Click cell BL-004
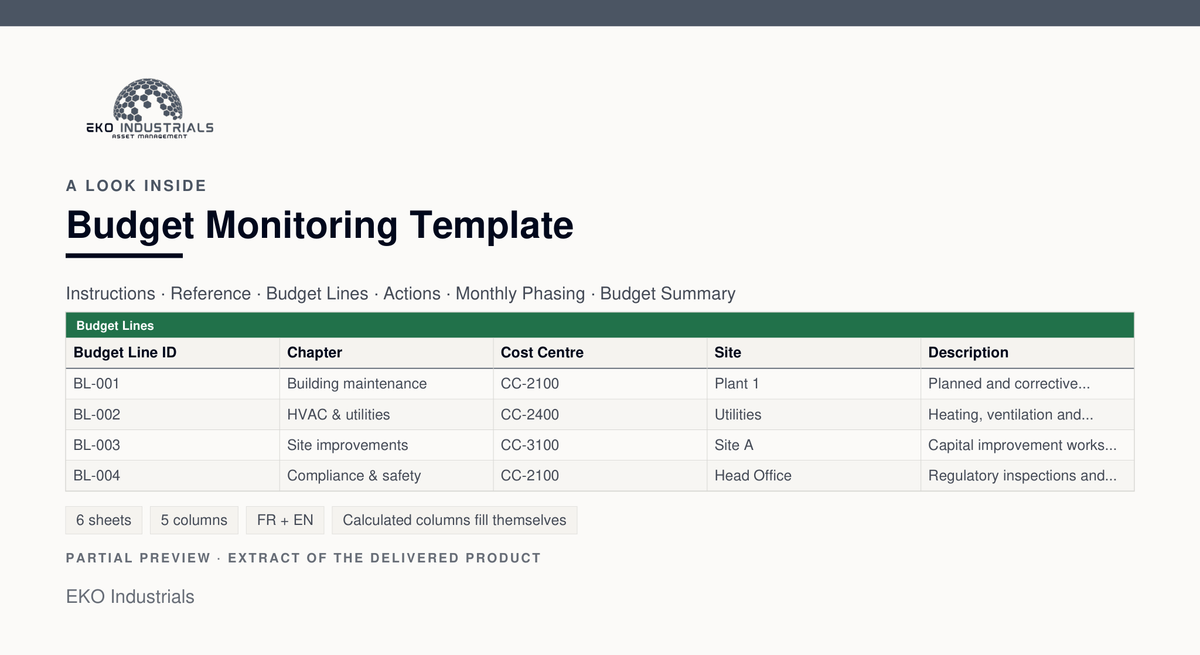Image resolution: width=1200 pixels, height=655 pixels. point(172,476)
